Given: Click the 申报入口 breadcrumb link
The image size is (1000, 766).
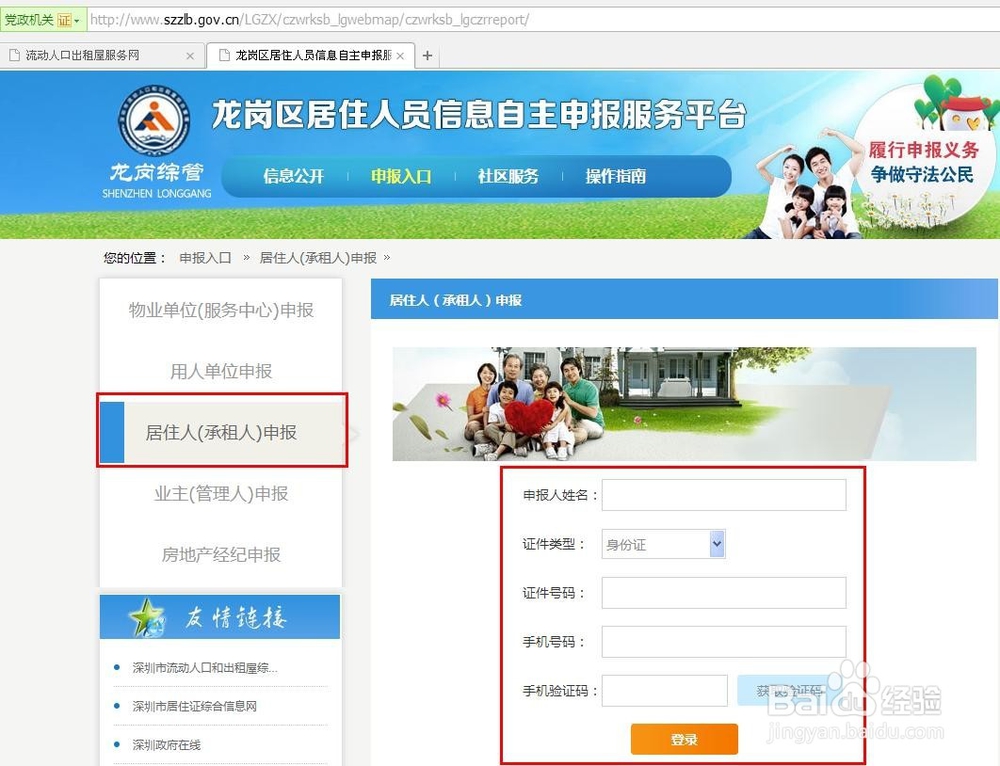Looking at the screenshot, I should (x=205, y=258).
